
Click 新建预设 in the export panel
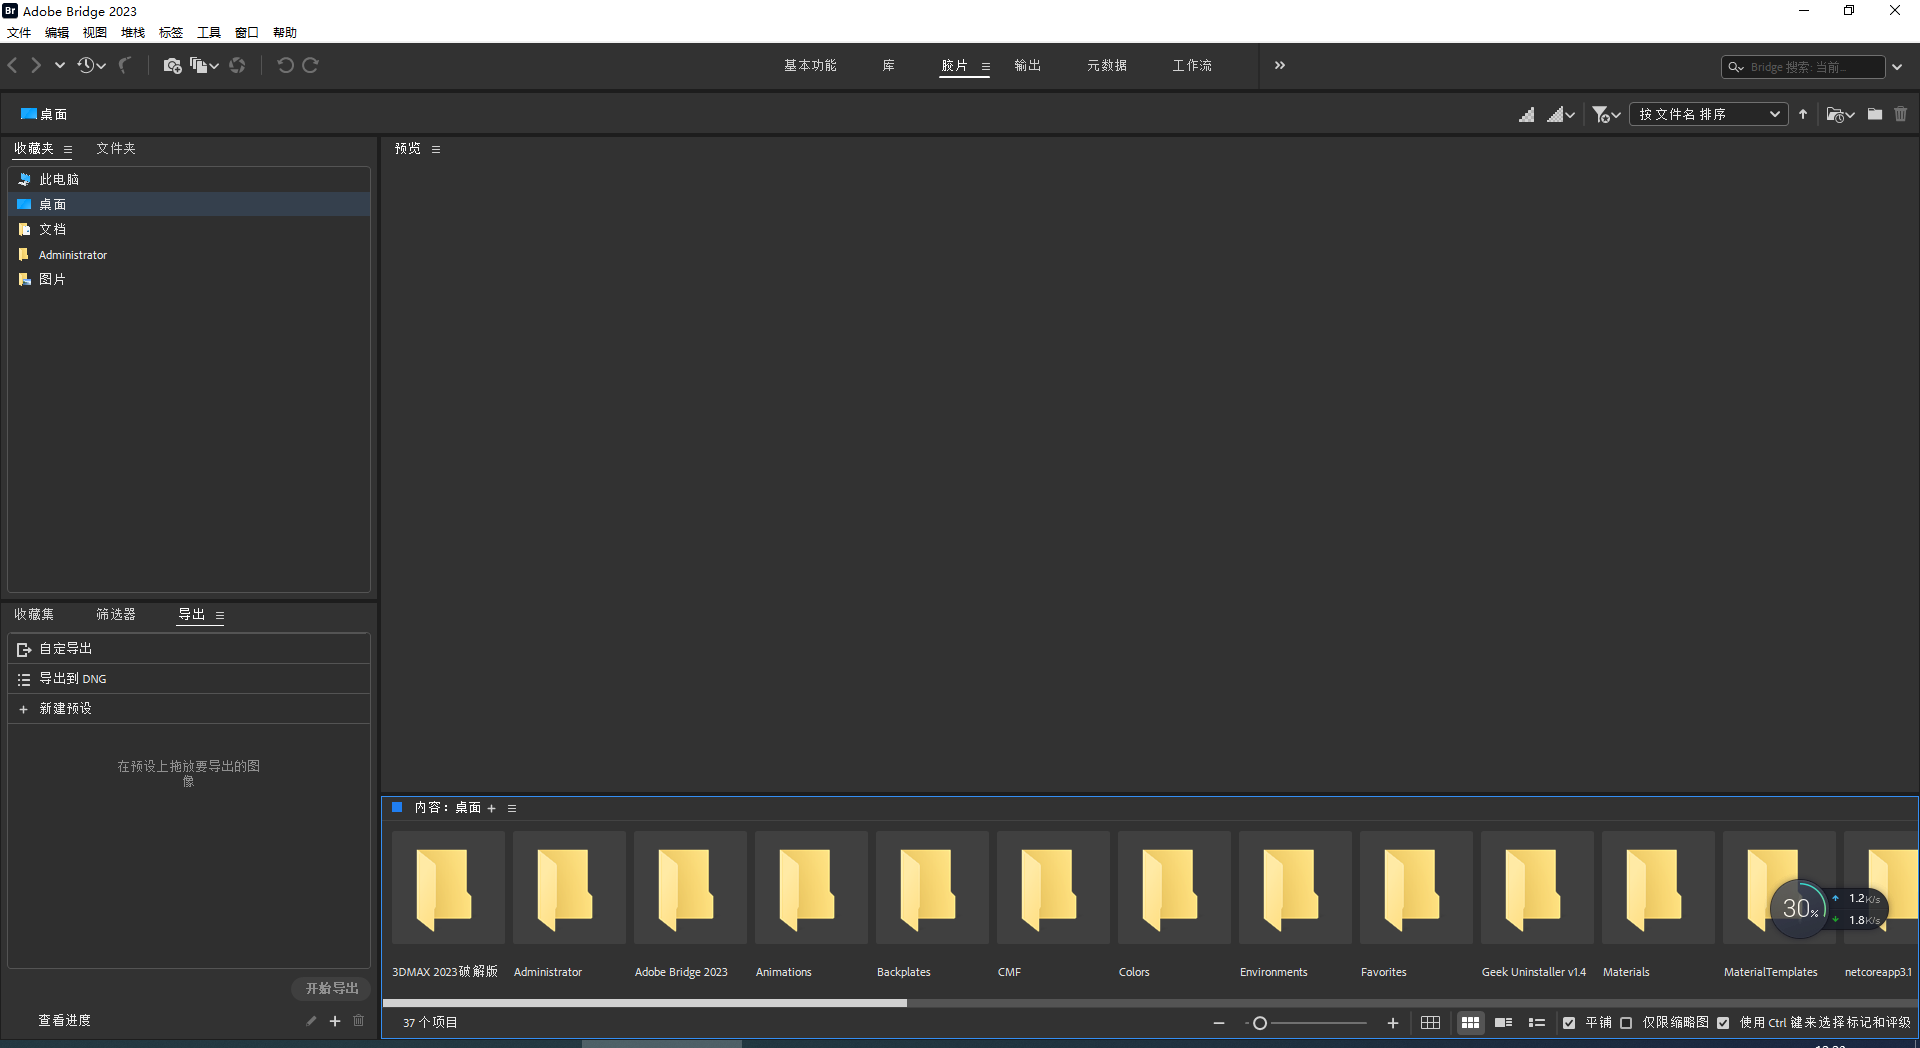(65, 709)
